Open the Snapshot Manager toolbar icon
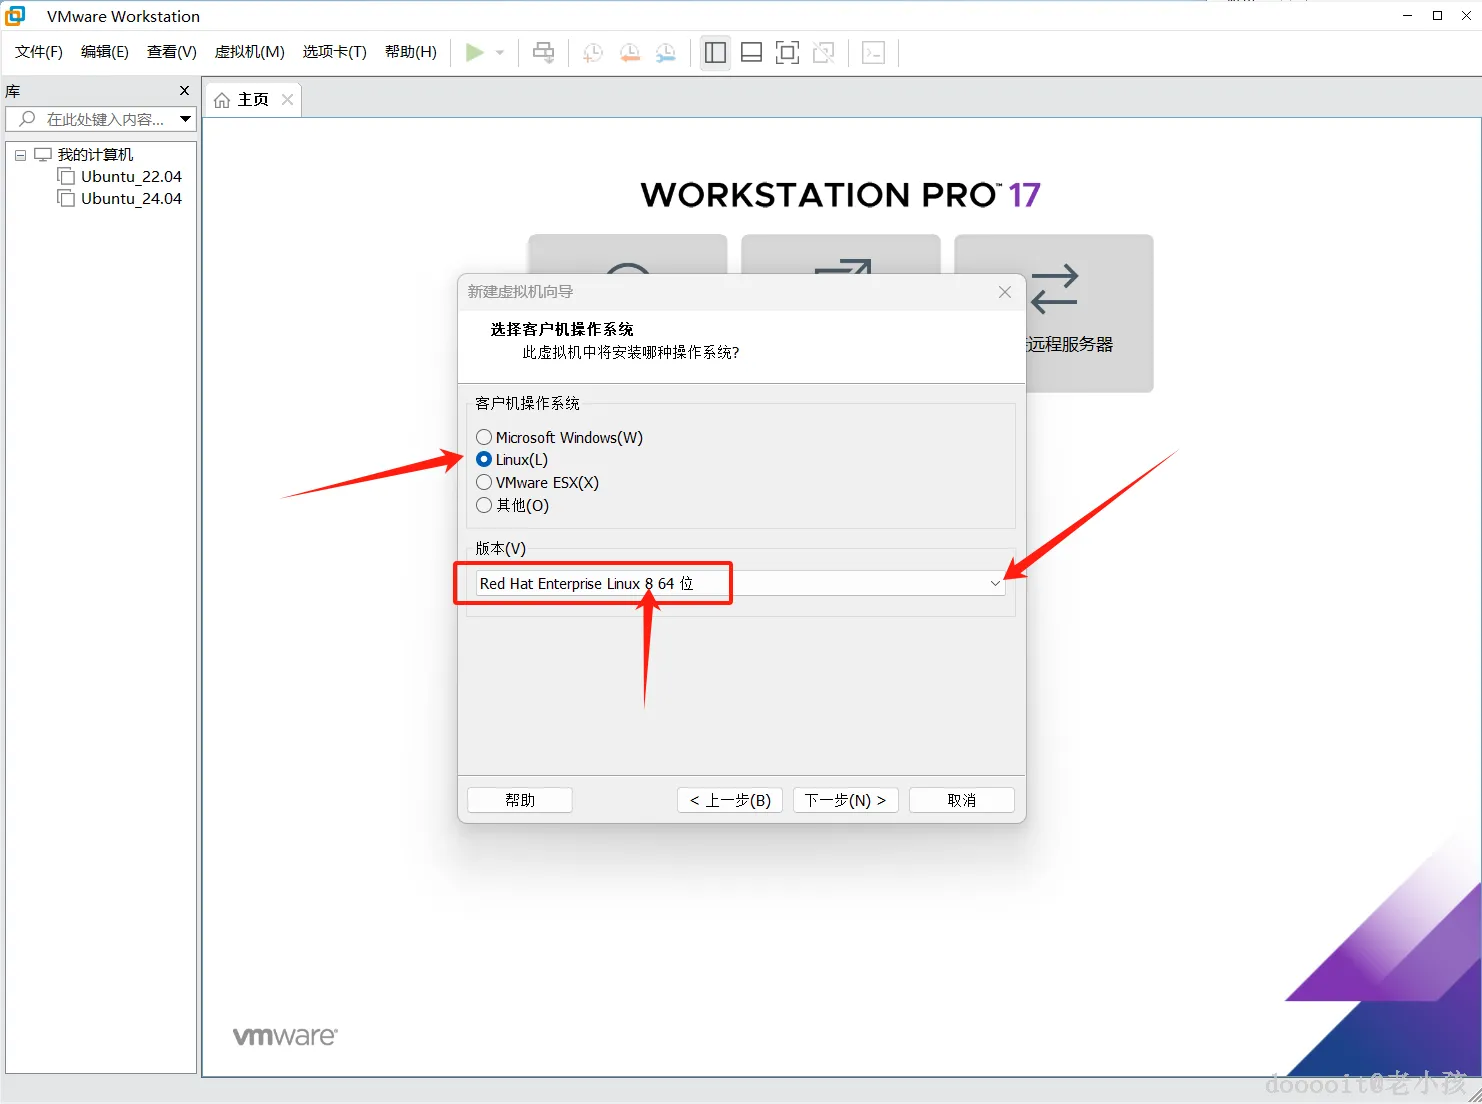 [x=665, y=53]
